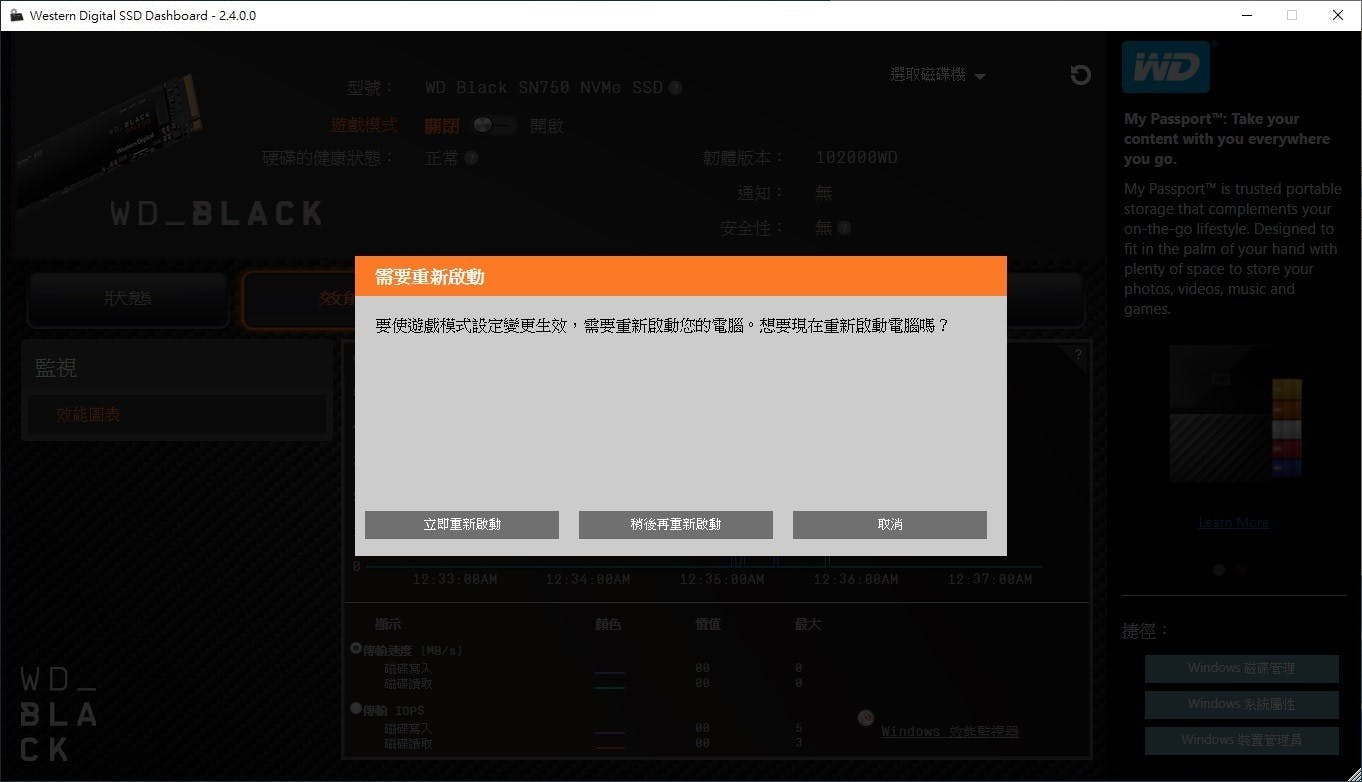Click the 立即重新啟動 restart now button
The image size is (1362, 782).
click(462, 524)
